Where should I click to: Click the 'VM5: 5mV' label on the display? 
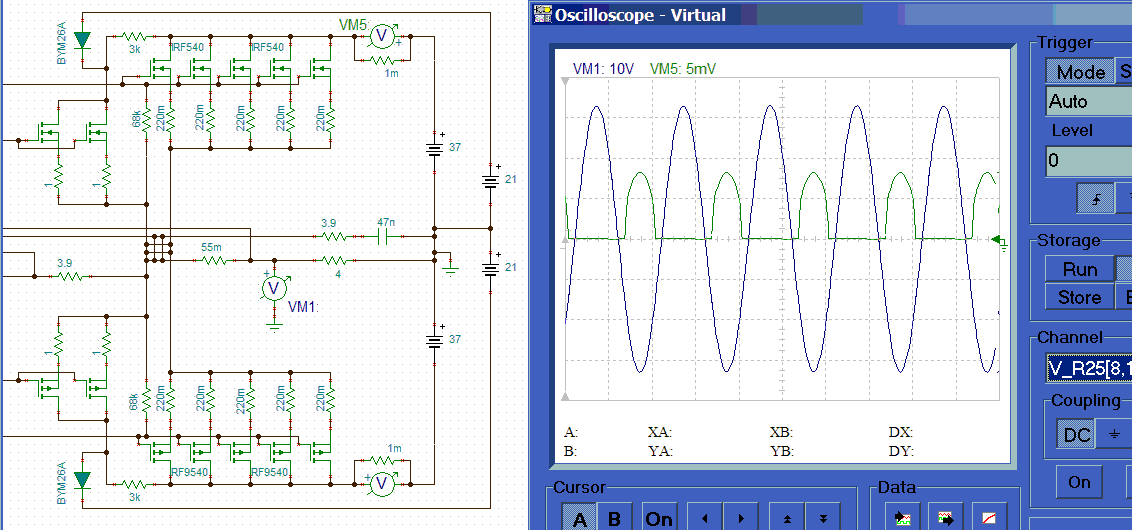[683, 69]
